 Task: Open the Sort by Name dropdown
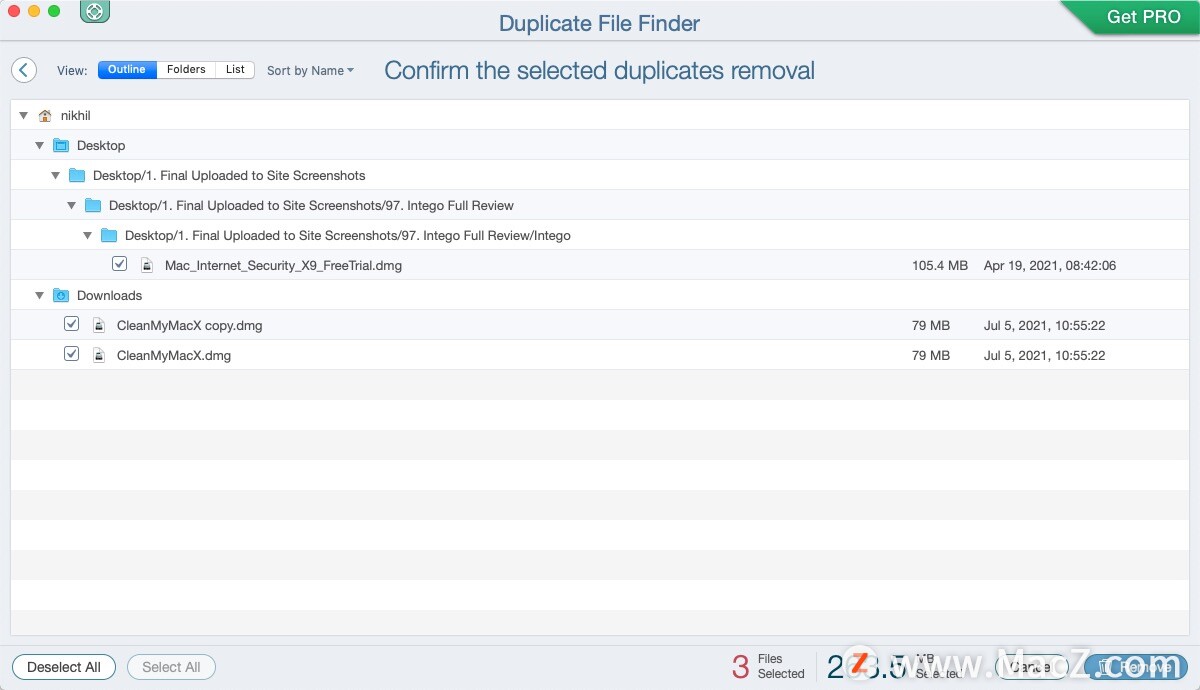(310, 71)
